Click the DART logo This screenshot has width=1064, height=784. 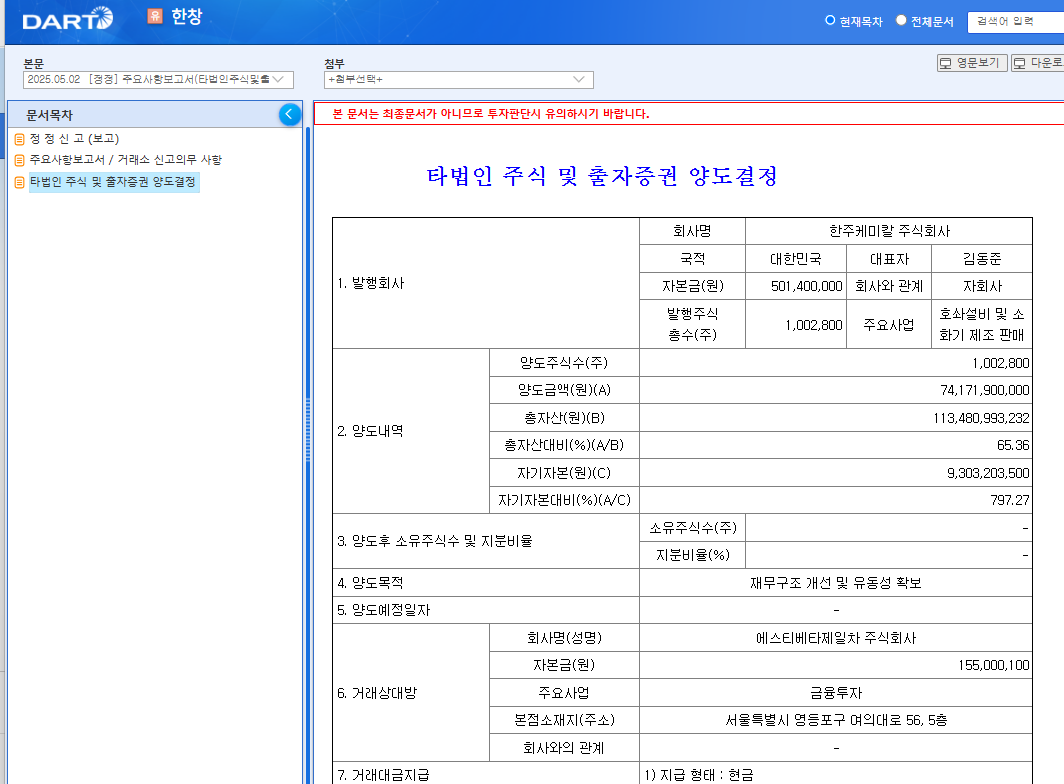(64, 18)
